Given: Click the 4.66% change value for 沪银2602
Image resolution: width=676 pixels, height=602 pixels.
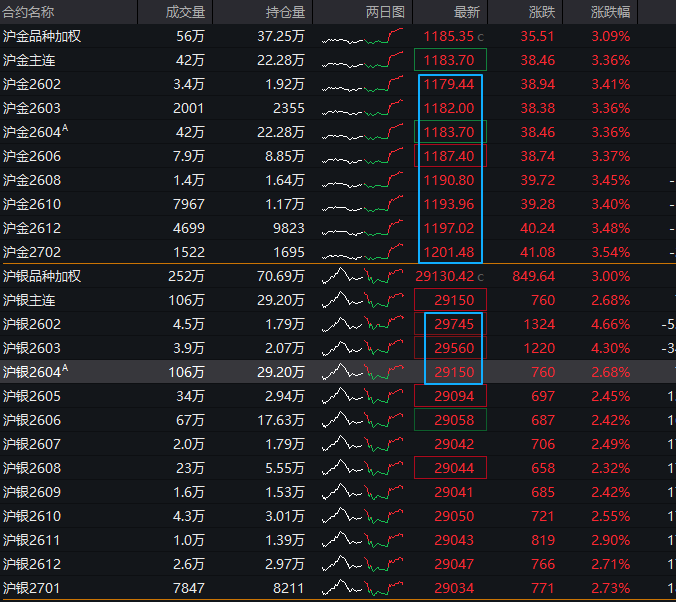Looking at the screenshot, I should 610,324.
